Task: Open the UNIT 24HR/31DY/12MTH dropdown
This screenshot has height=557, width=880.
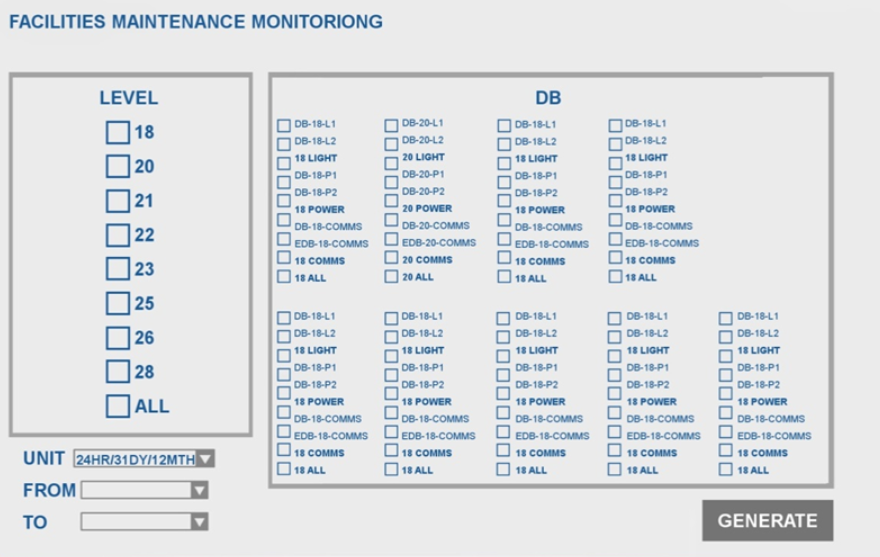Action: pyautogui.click(x=205, y=459)
